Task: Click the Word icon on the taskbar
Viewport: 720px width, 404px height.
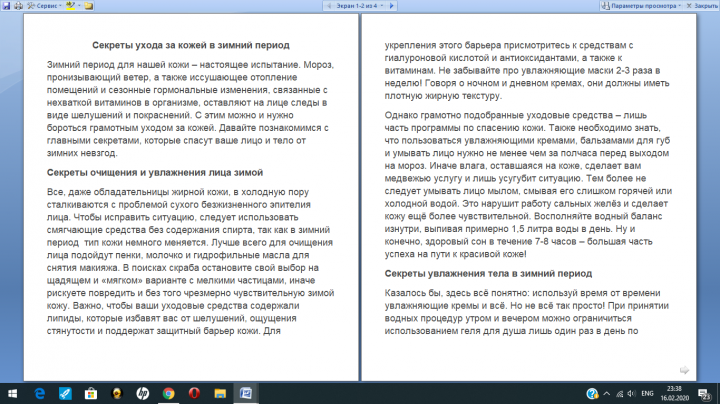Action: (246, 393)
